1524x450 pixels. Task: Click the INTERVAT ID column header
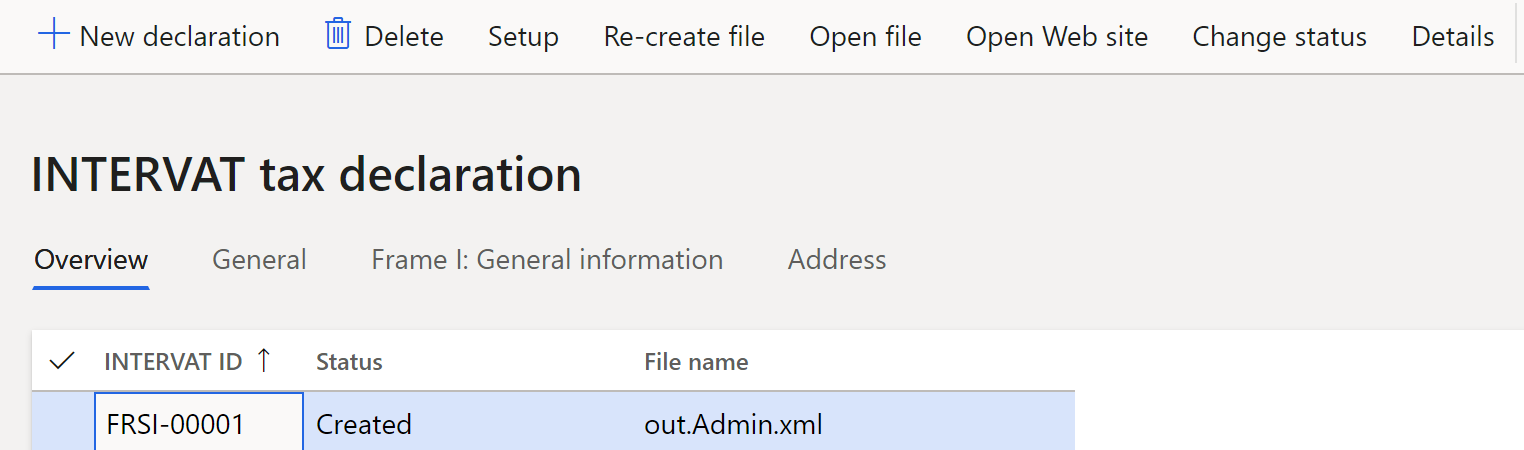pyautogui.click(x=173, y=361)
